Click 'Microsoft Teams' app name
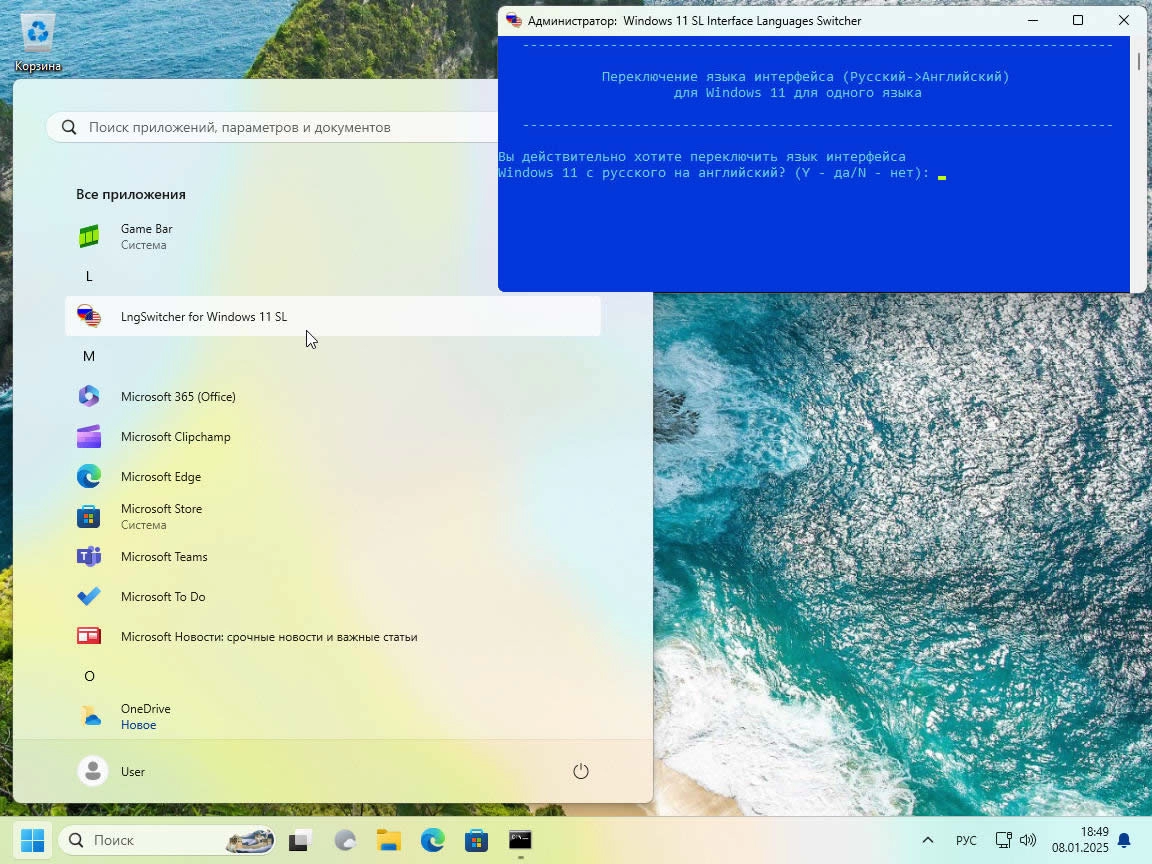Image resolution: width=1152 pixels, height=864 pixels. click(164, 557)
